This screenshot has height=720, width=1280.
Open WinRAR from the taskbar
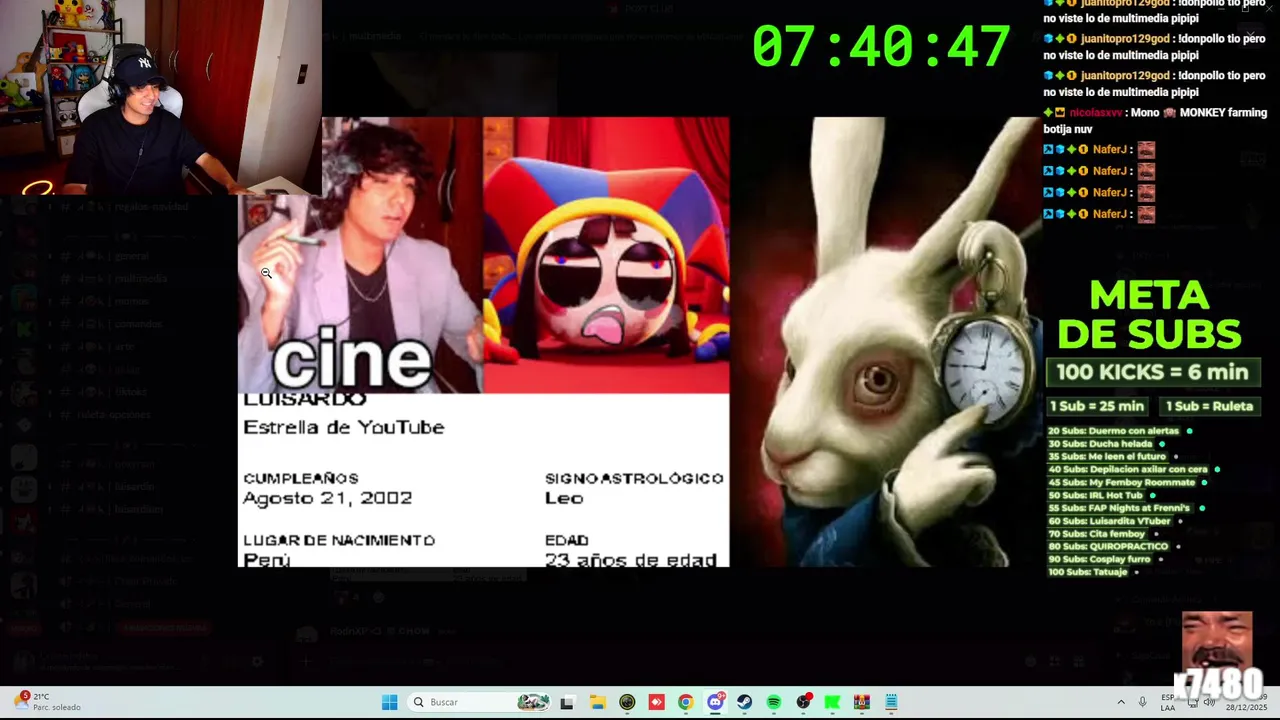(862, 702)
